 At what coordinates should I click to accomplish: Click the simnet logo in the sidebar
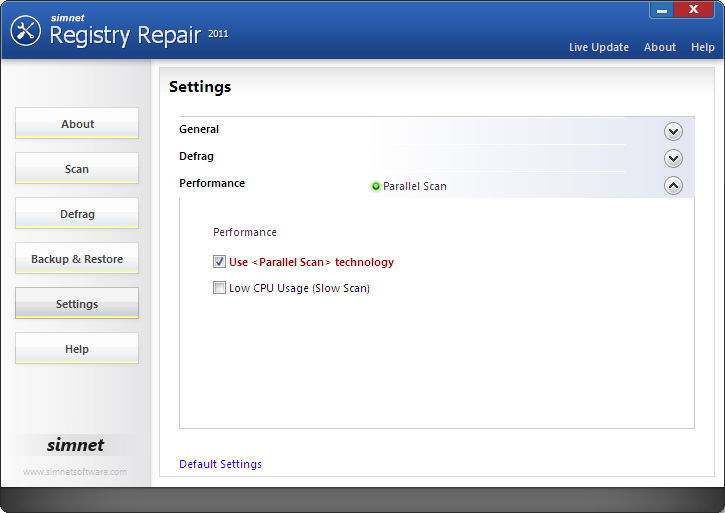(x=76, y=445)
